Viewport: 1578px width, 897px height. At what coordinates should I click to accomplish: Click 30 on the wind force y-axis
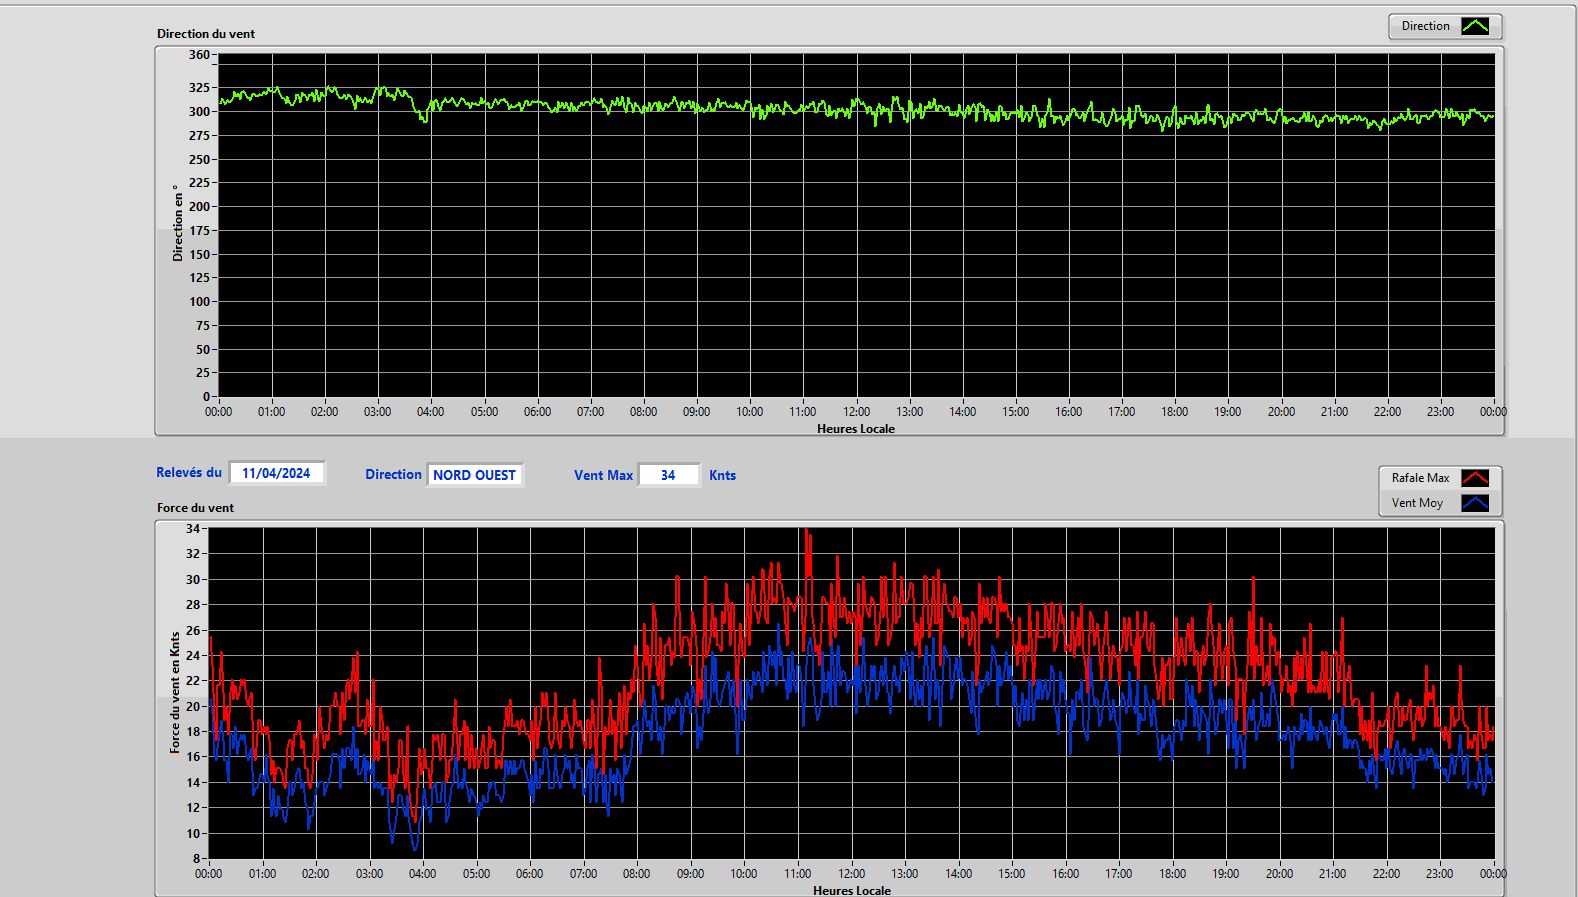coord(193,580)
